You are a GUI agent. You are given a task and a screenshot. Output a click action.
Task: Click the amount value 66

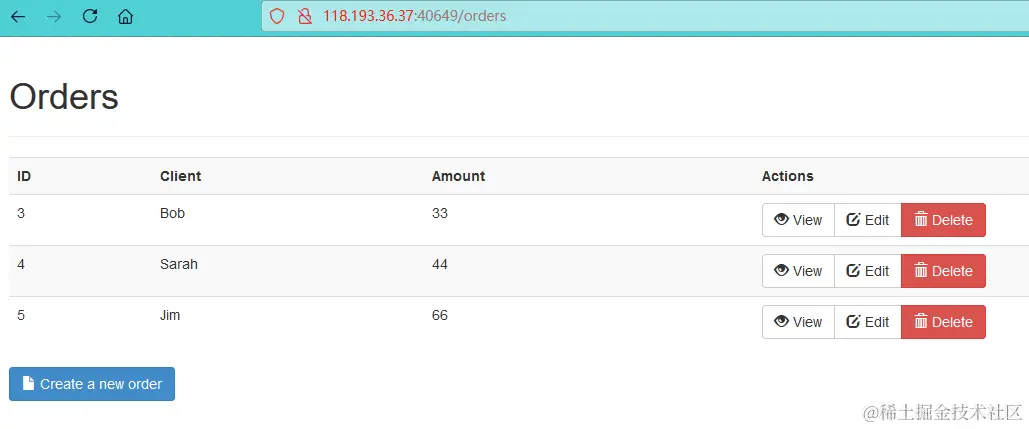click(x=440, y=316)
